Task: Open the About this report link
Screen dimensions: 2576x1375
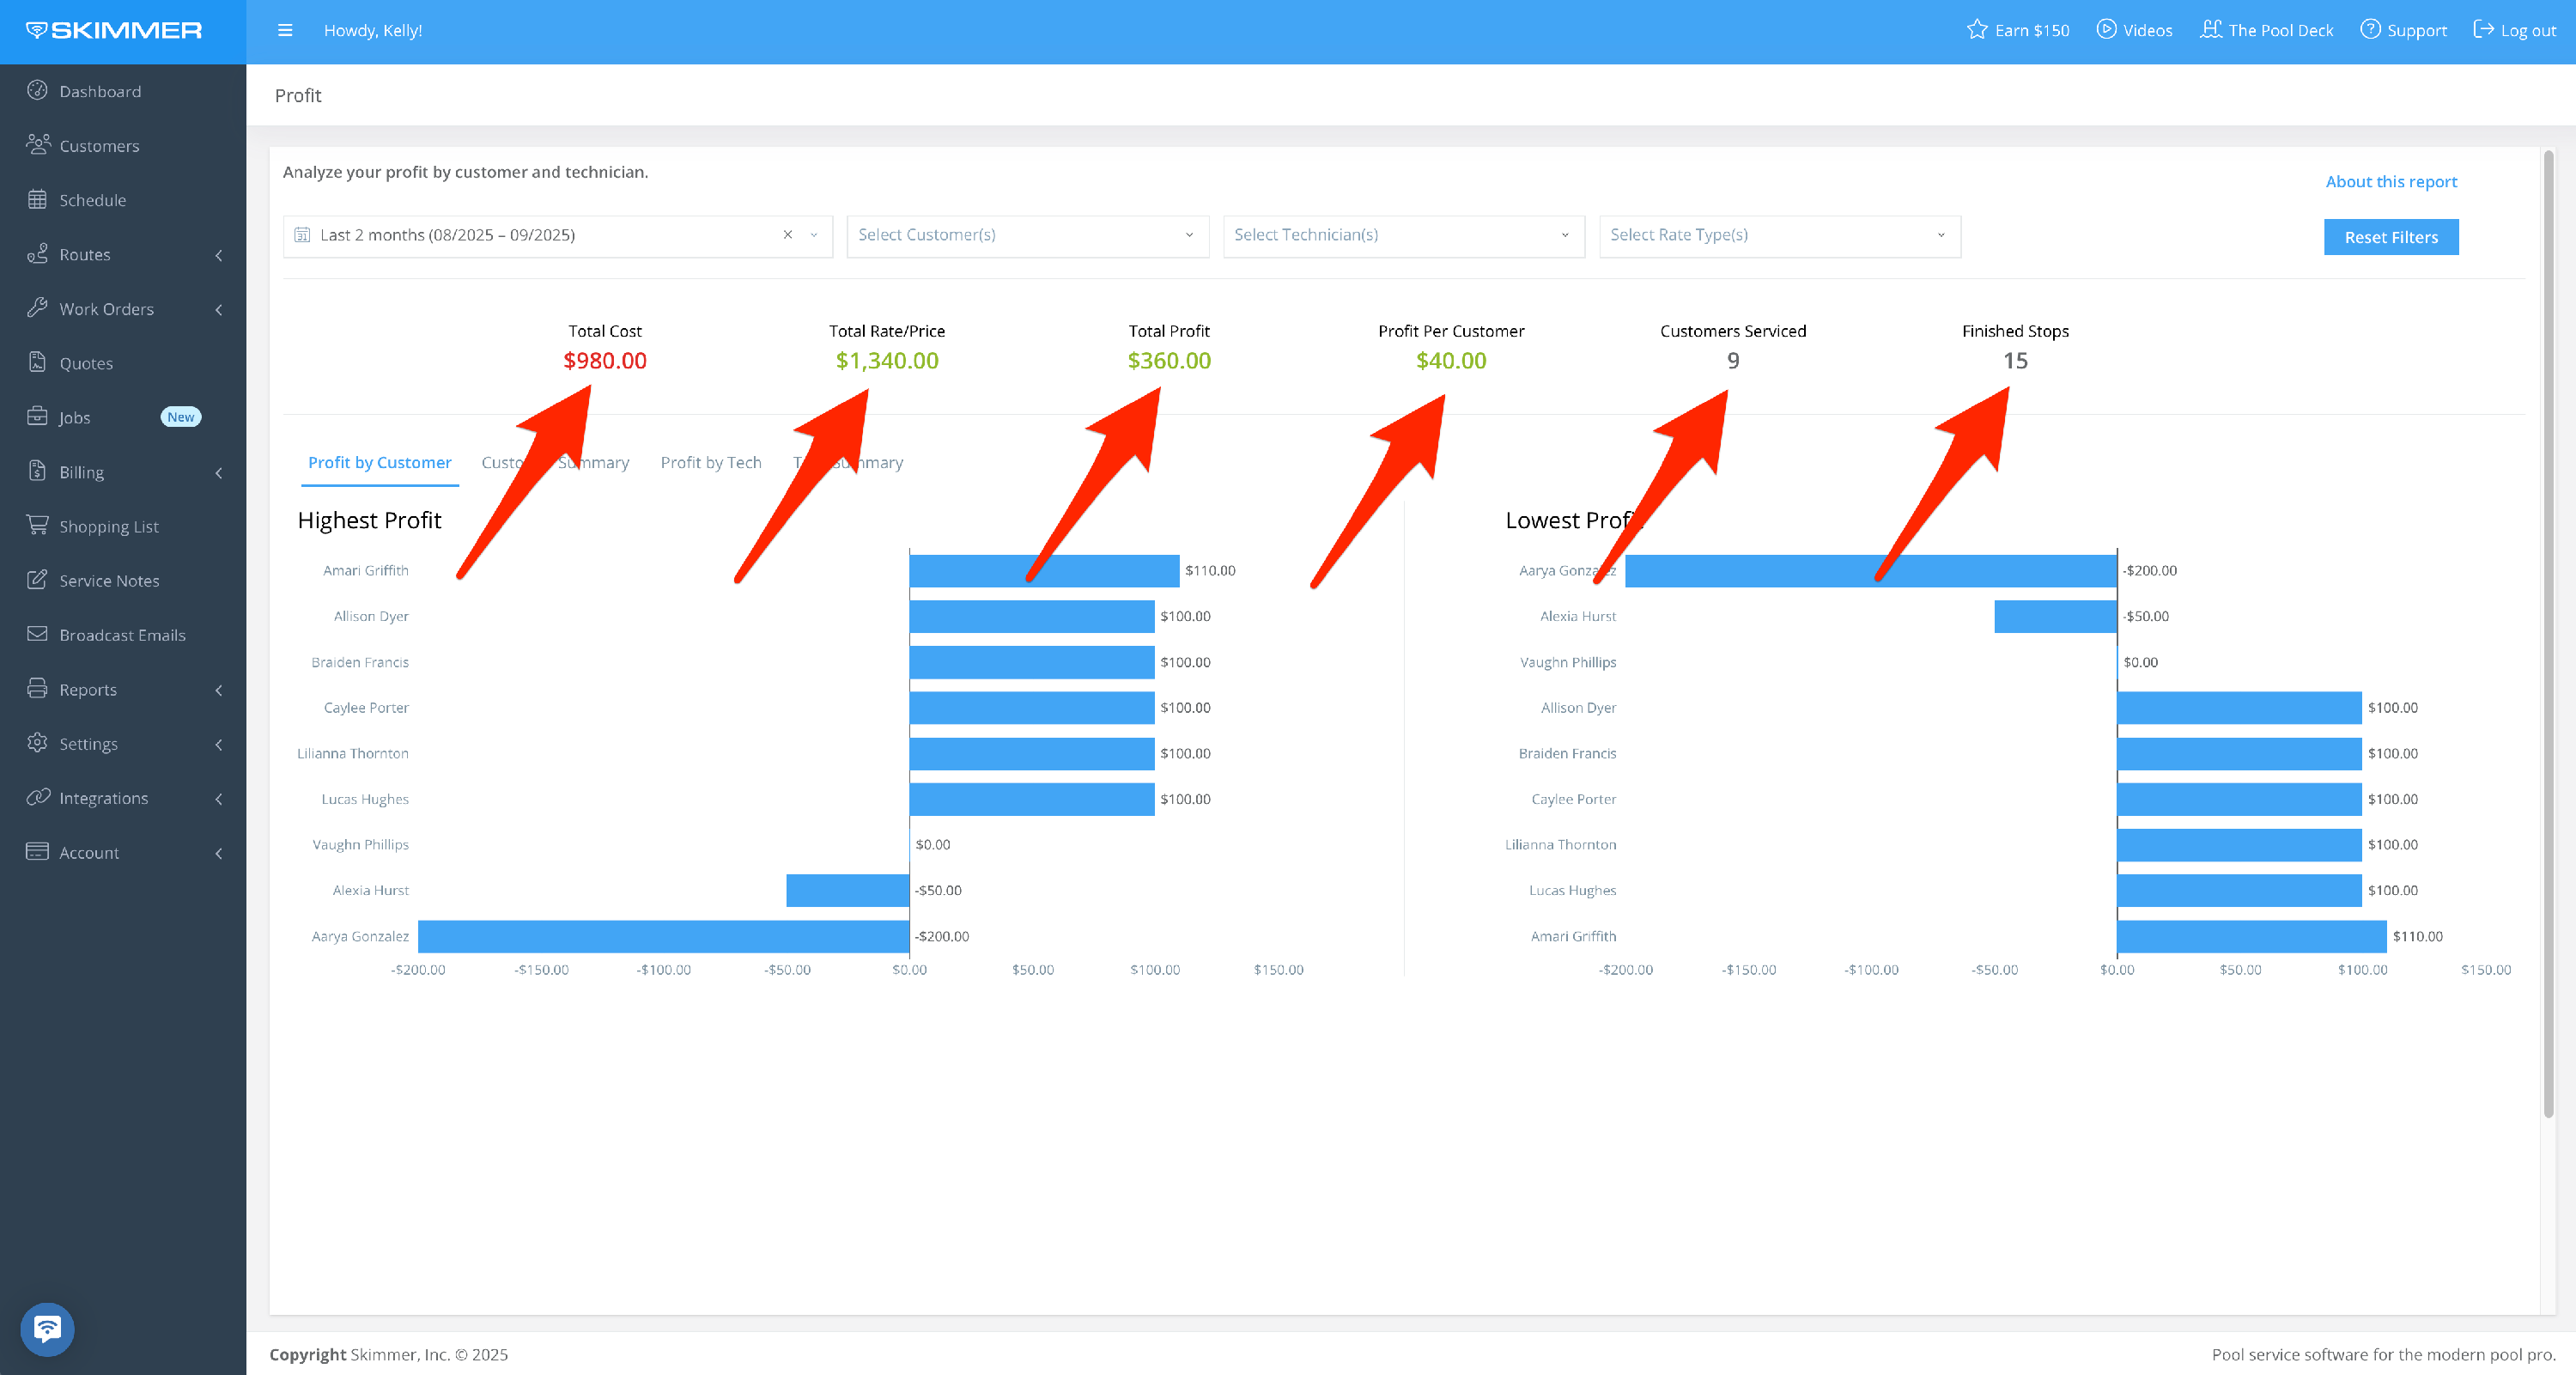Action: 2390,181
